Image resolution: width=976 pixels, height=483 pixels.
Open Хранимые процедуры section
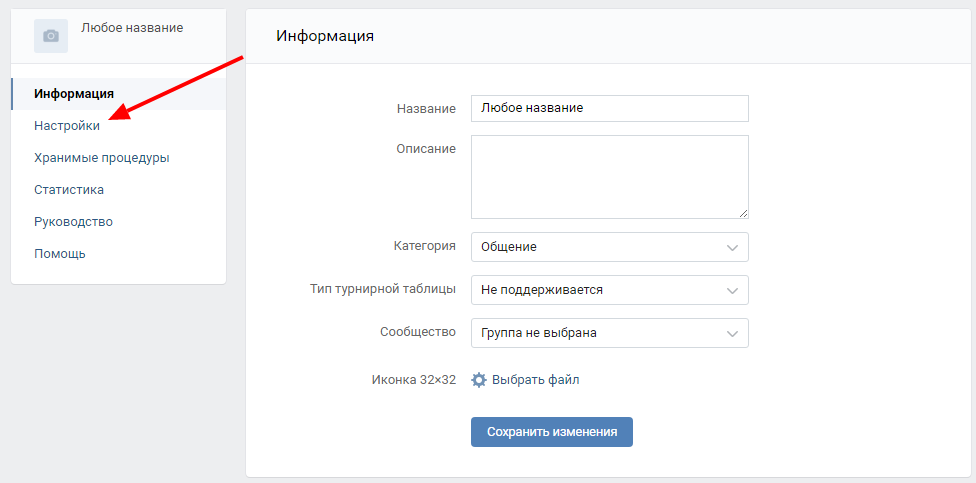(x=101, y=158)
